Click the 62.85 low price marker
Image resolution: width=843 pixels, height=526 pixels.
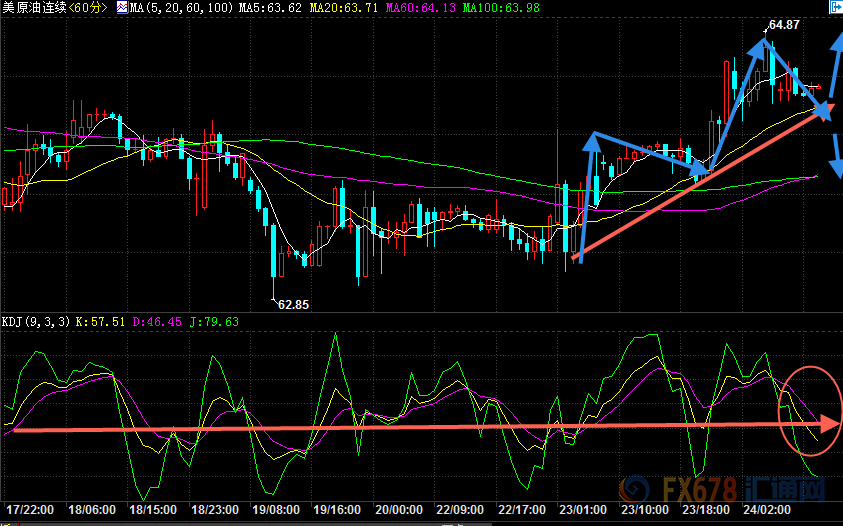[294, 304]
